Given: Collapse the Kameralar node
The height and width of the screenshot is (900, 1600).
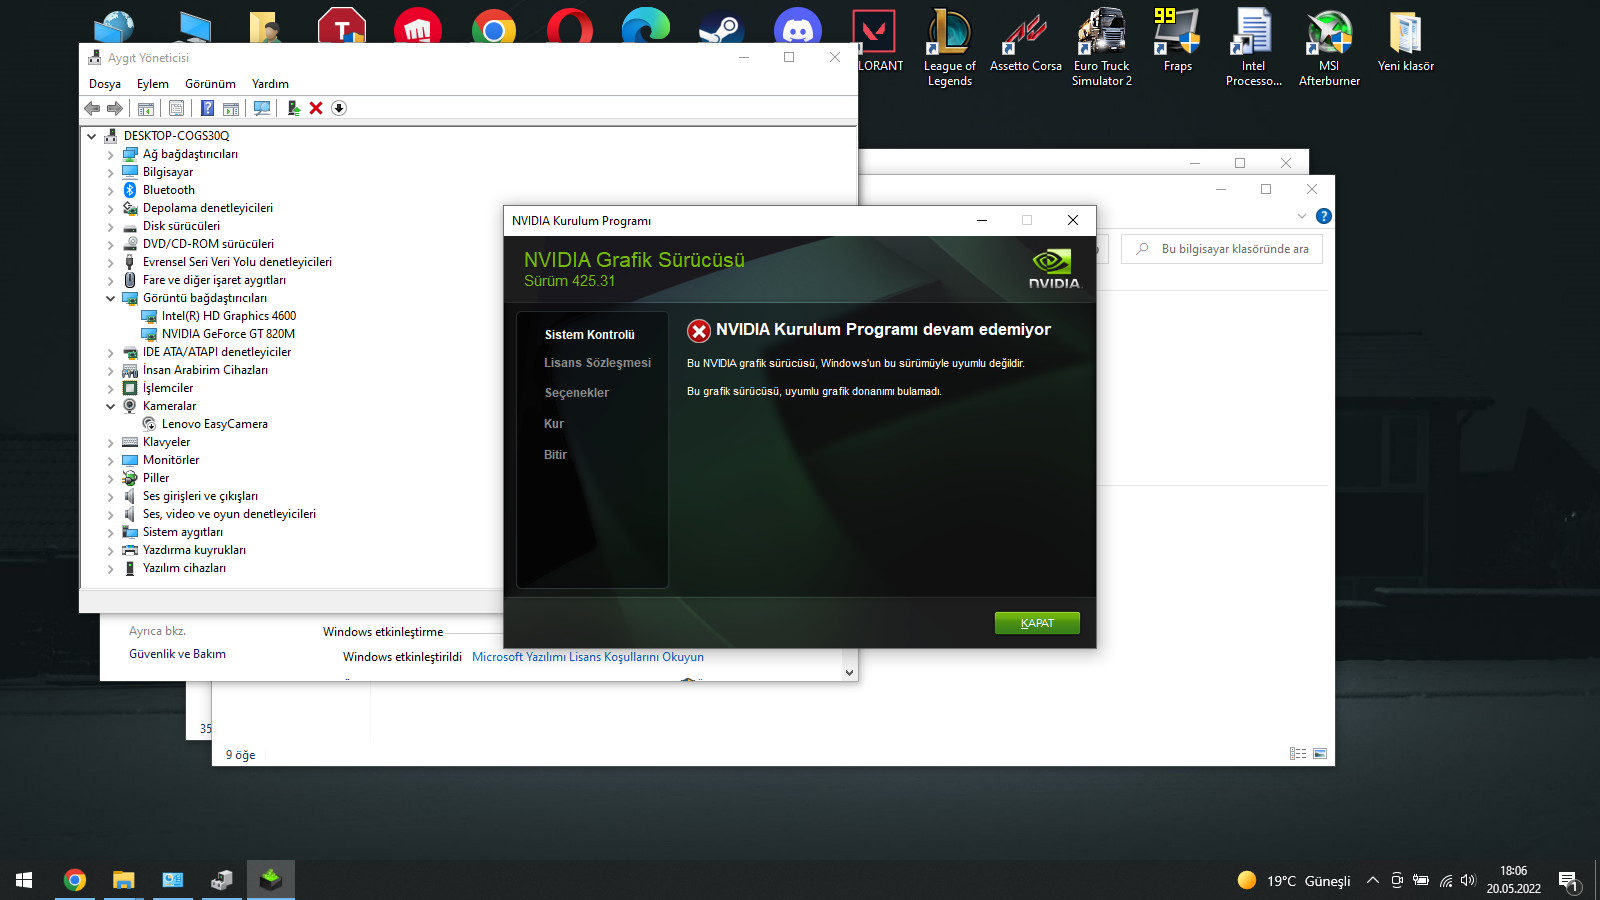Looking at the screenshot, I should pyautogui.click(x=111, y=406).
